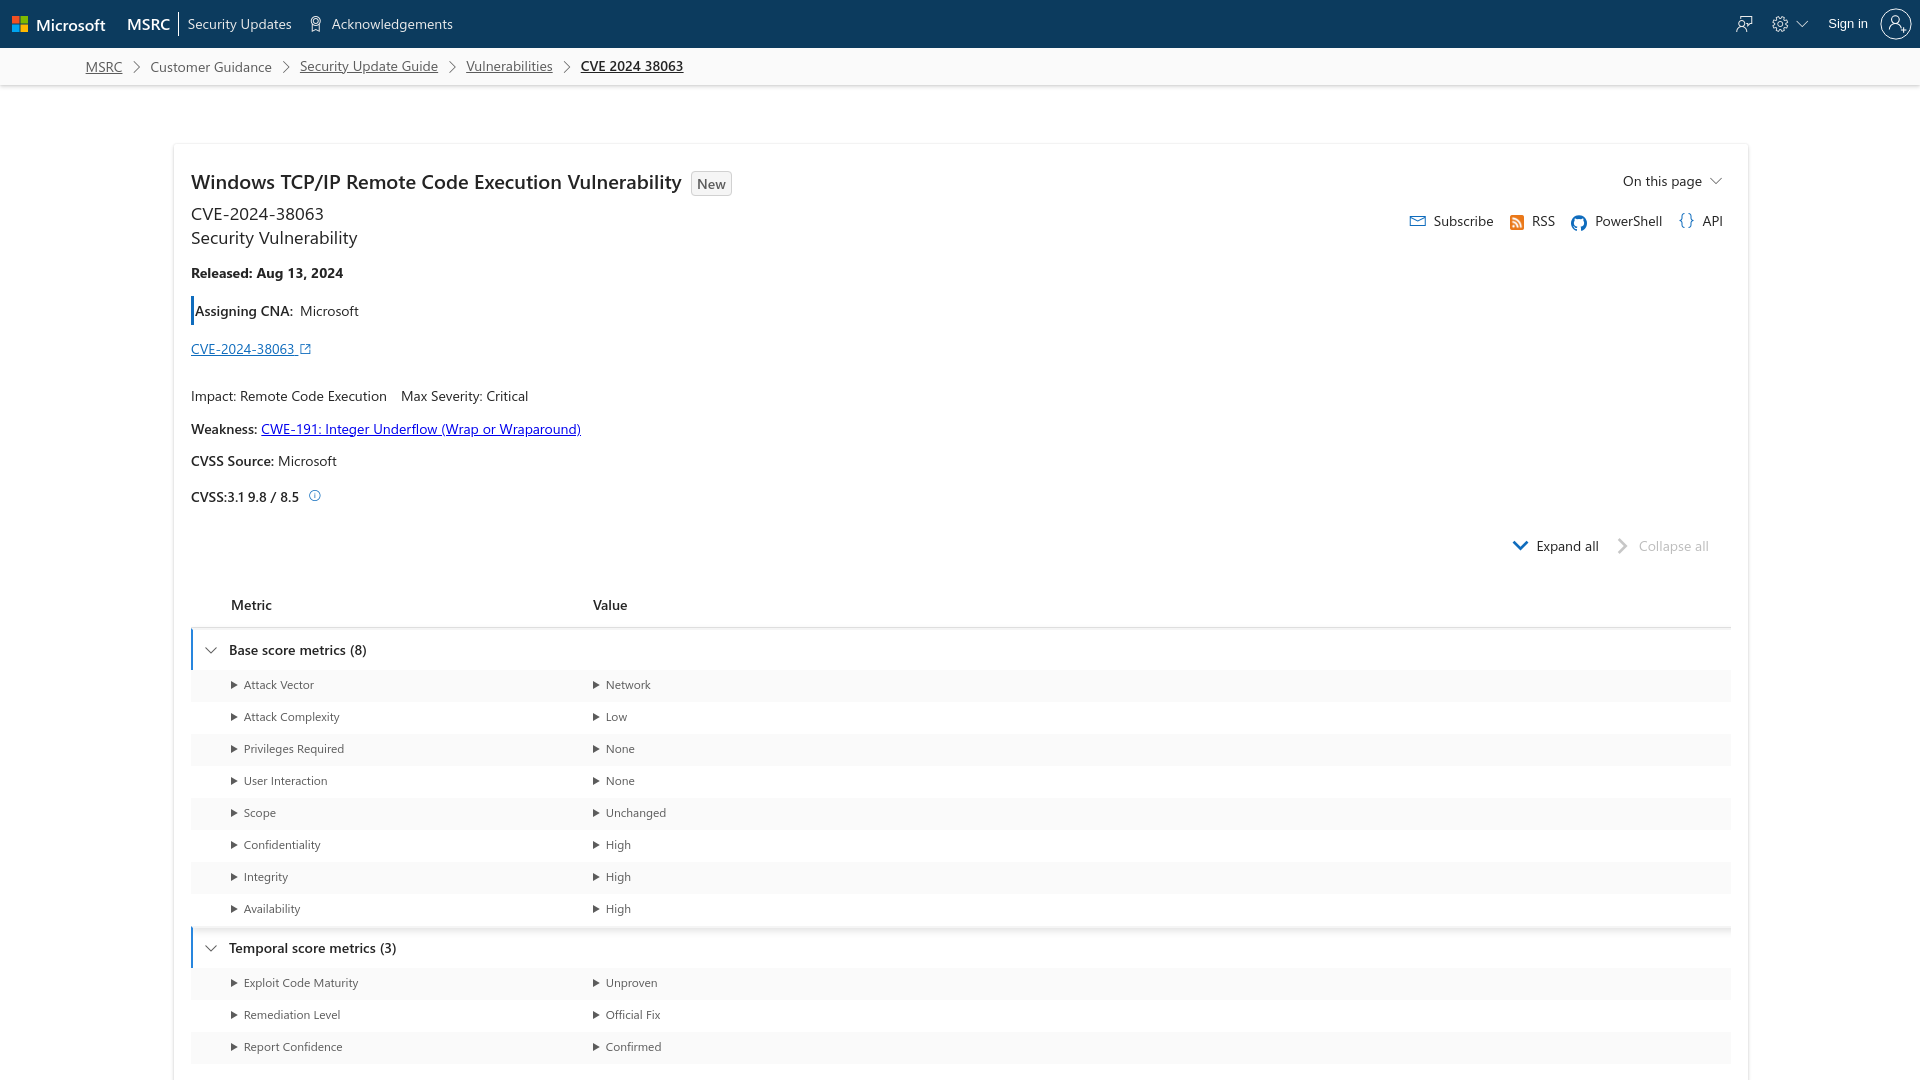1920x1080 pixels.
Task: Click the RSS link text
Action: point(1543,221)
